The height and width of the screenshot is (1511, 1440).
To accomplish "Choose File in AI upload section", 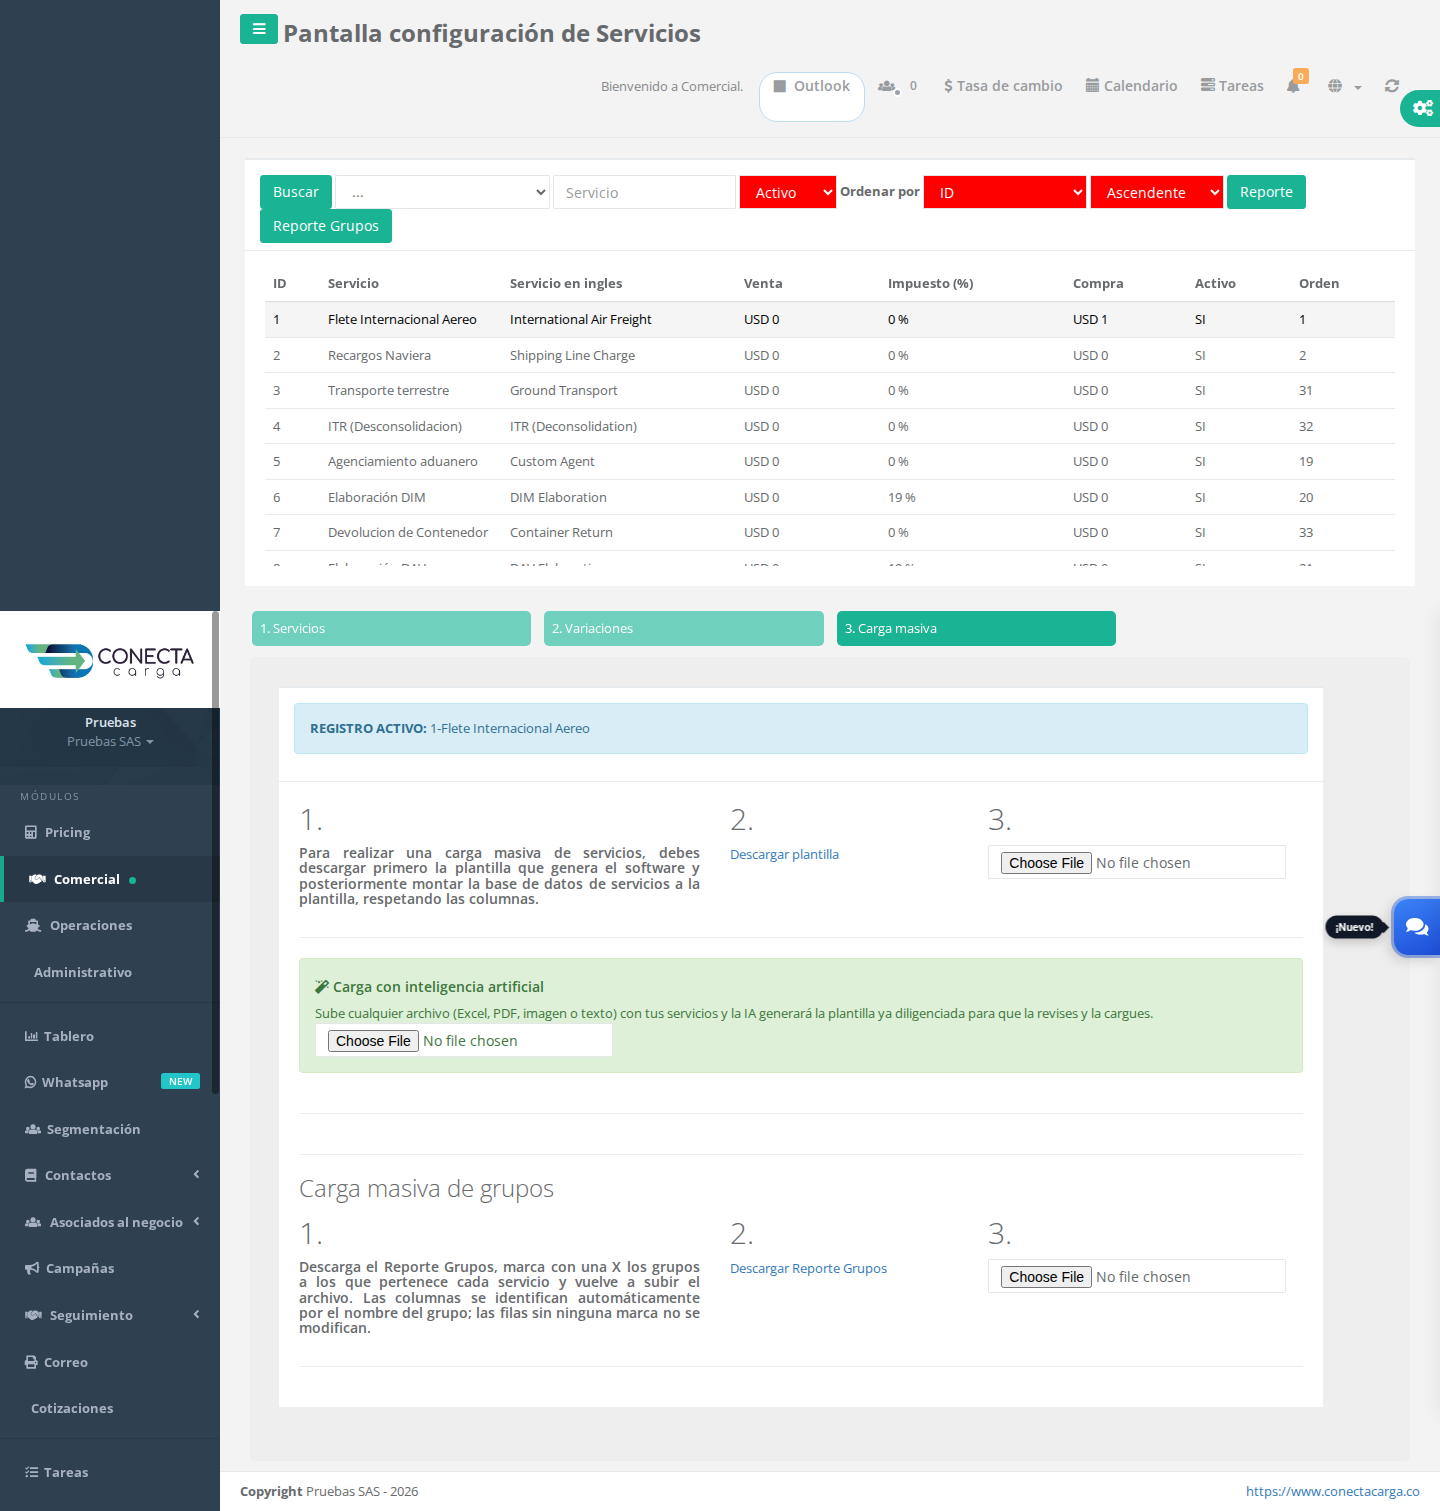I will click(373, 1041).
